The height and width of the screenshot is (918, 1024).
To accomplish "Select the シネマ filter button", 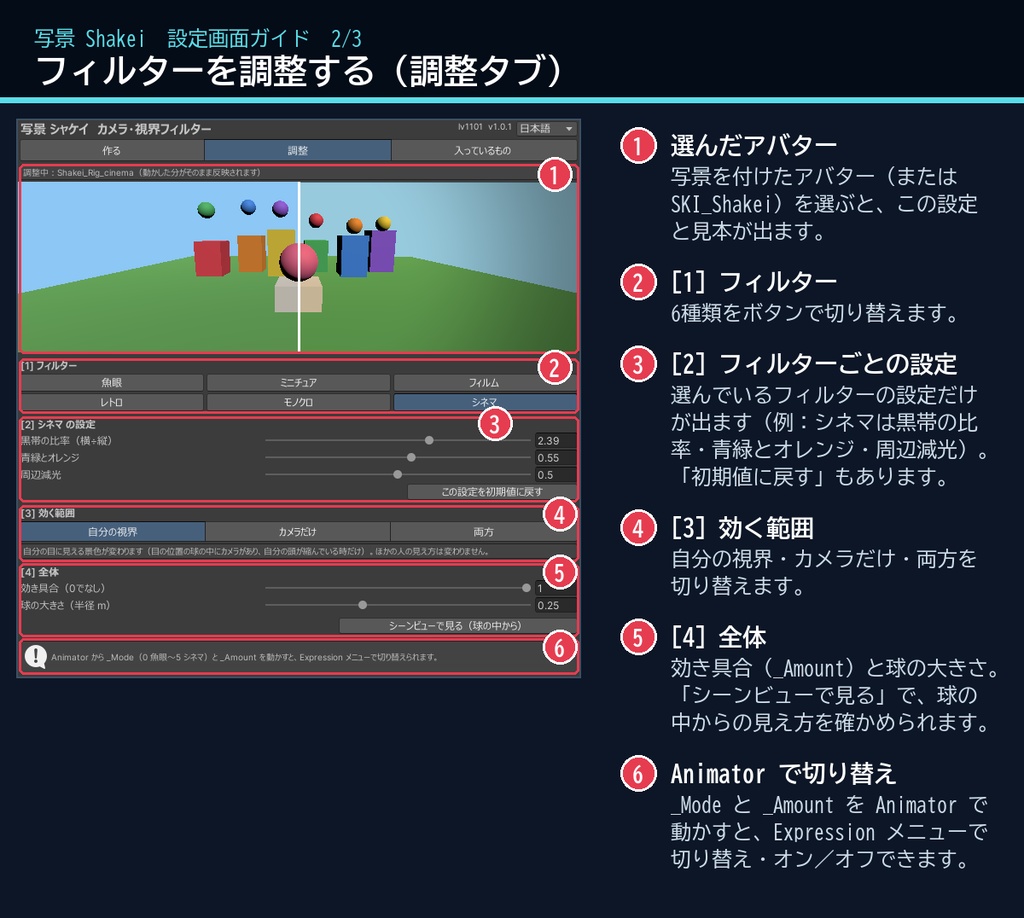I will point(485,402).
